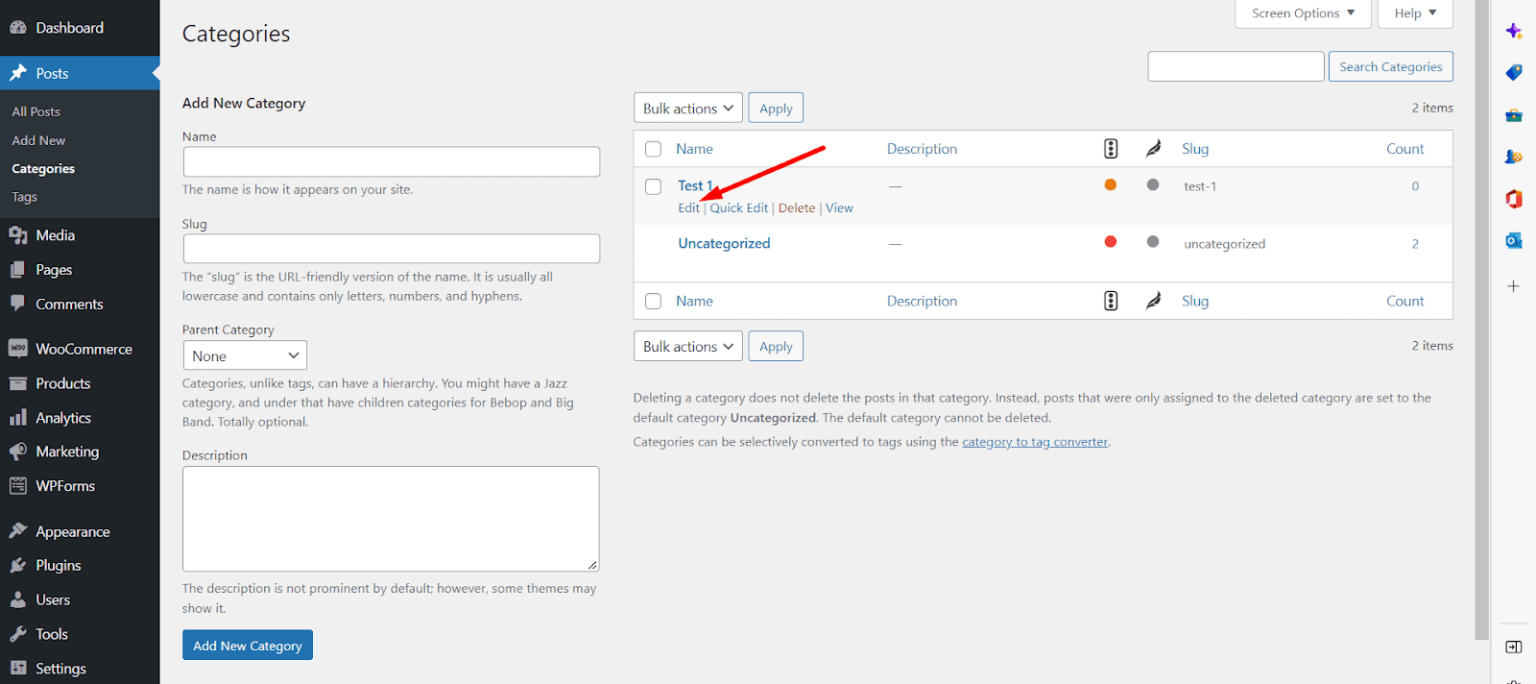Click inside the search categories input field

[1235, 66]
